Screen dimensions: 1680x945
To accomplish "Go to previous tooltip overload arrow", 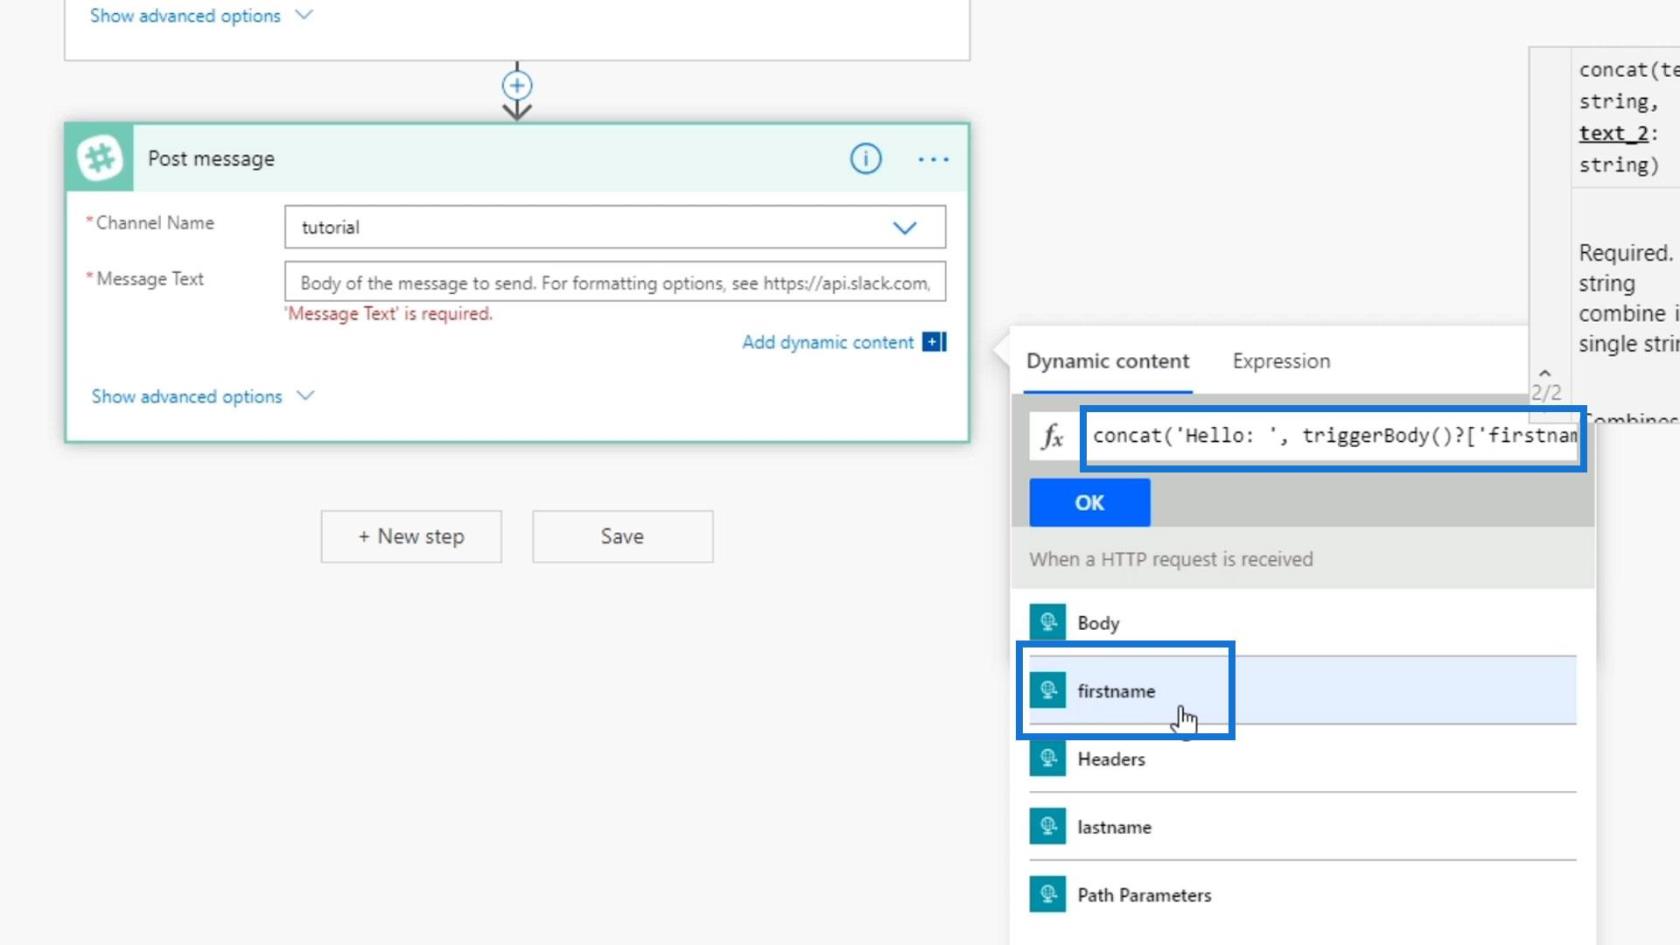I will pyautogui.click(x=1545, y=373).
